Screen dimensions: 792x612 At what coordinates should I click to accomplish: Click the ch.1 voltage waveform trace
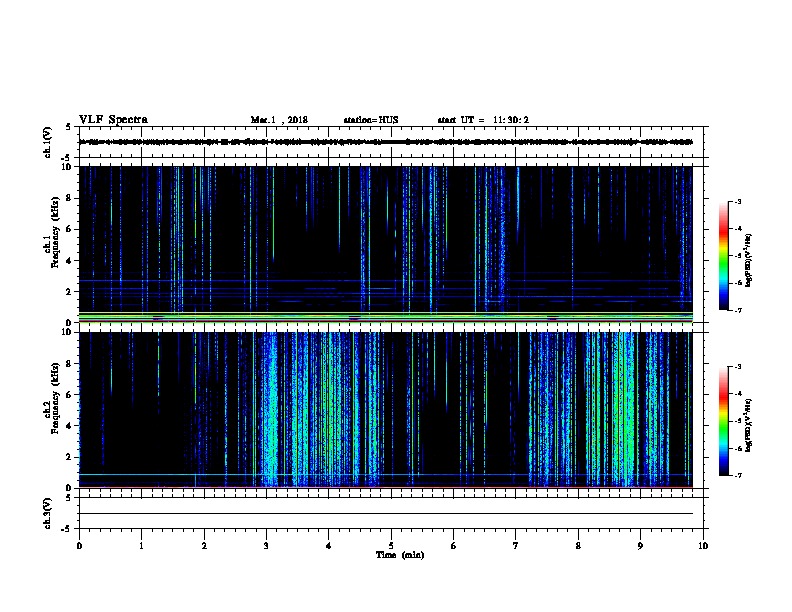tap(385, 142)
